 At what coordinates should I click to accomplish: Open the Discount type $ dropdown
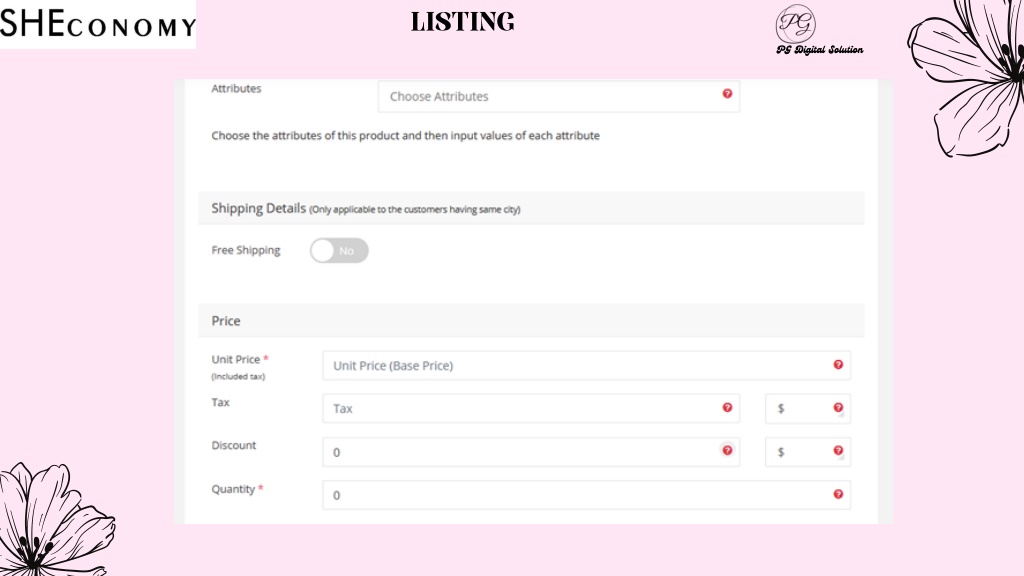click(x=807, y=452)
